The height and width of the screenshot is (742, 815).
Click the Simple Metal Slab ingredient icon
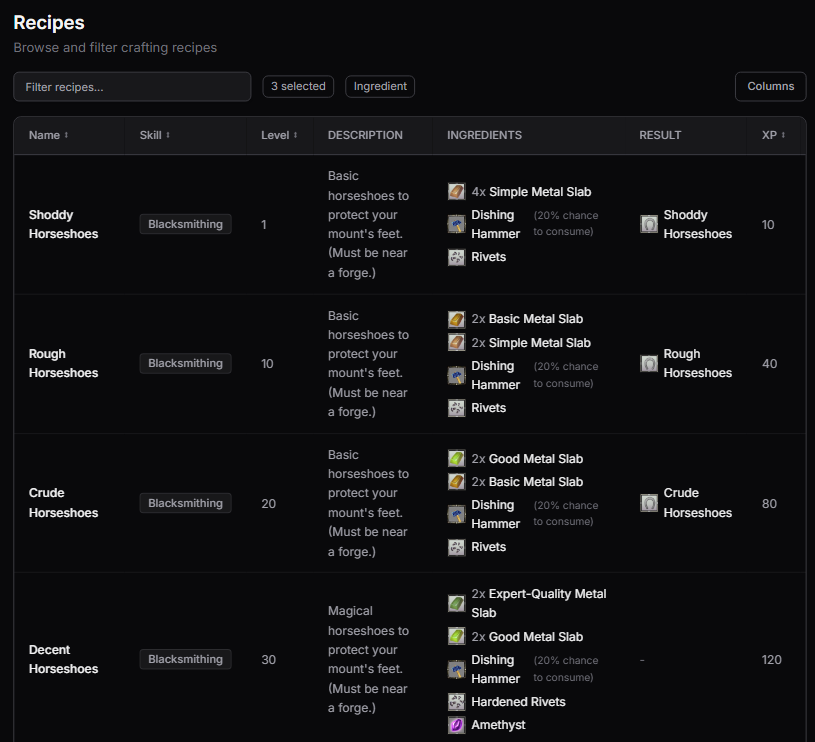point(456,191)
